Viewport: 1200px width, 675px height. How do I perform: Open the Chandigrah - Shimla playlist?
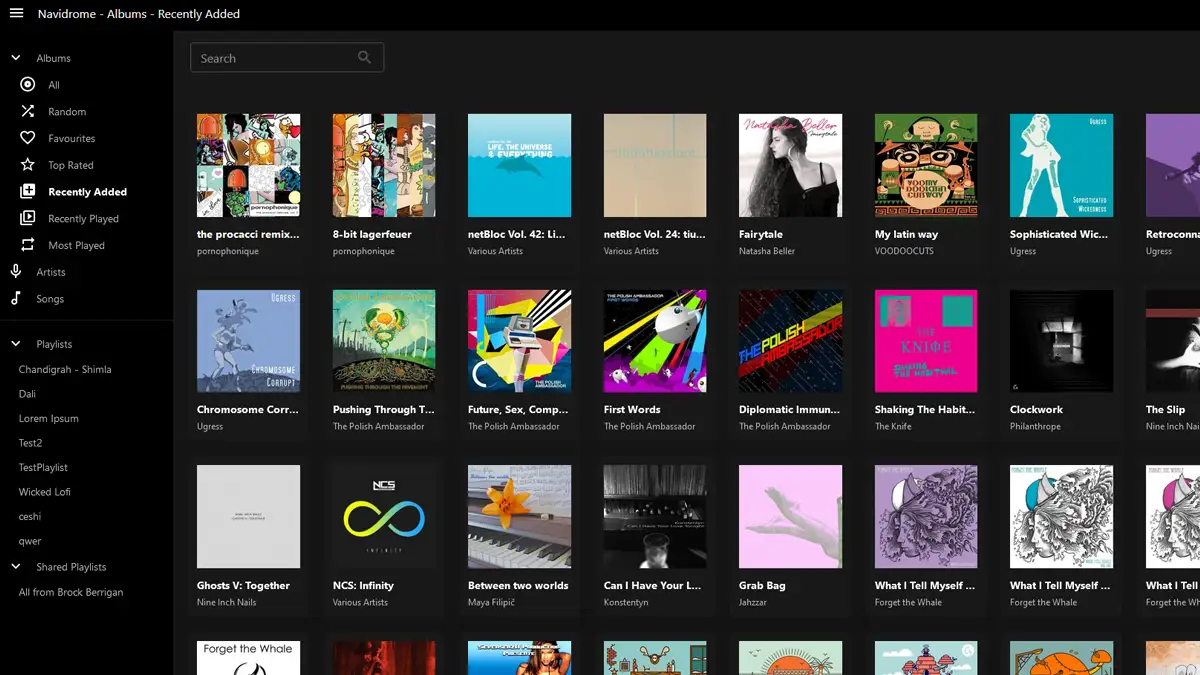click(x=65, y=369)
